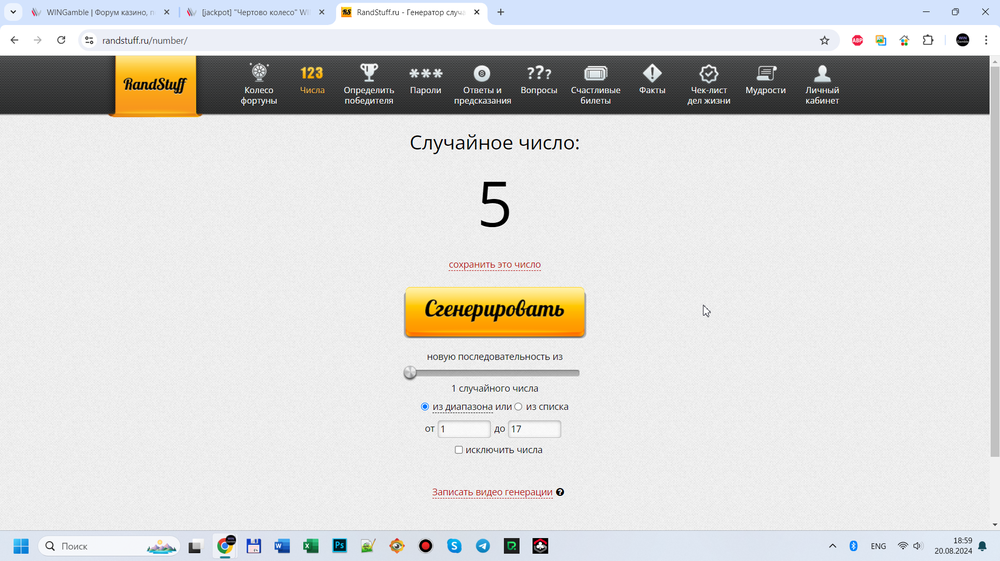Open Excel from the taskbar
The height and width of the screenshot is (561, 1000).
311,546
